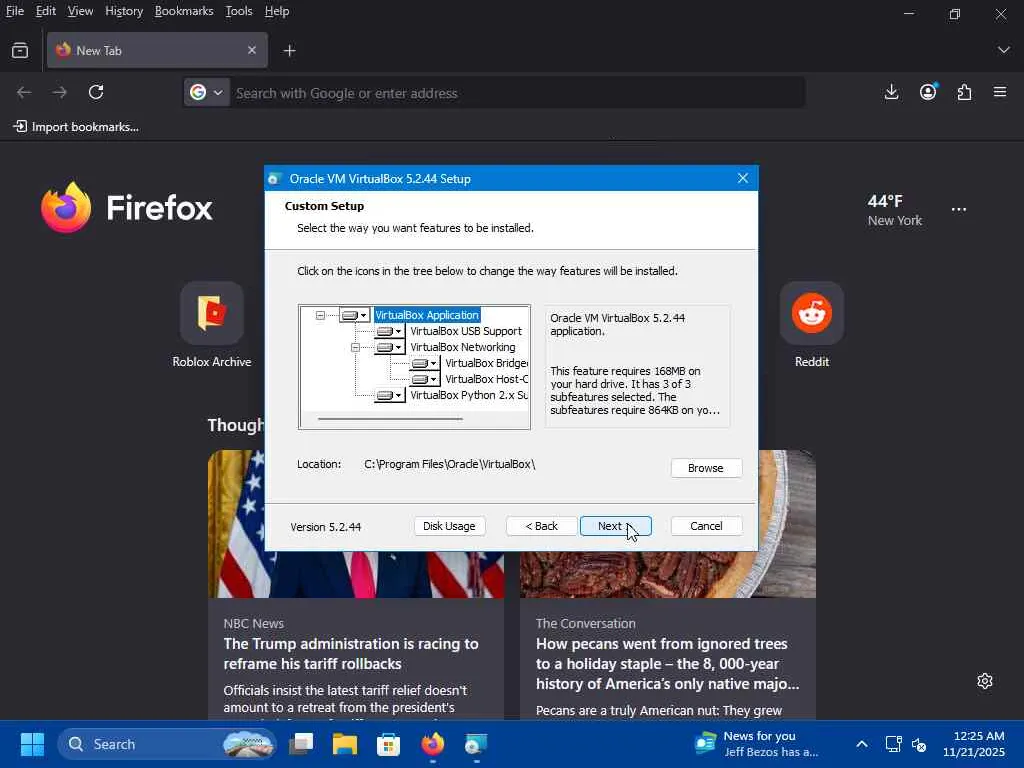Open the Help menu in Firefox
1024x768 pixels.
(277, 11)
